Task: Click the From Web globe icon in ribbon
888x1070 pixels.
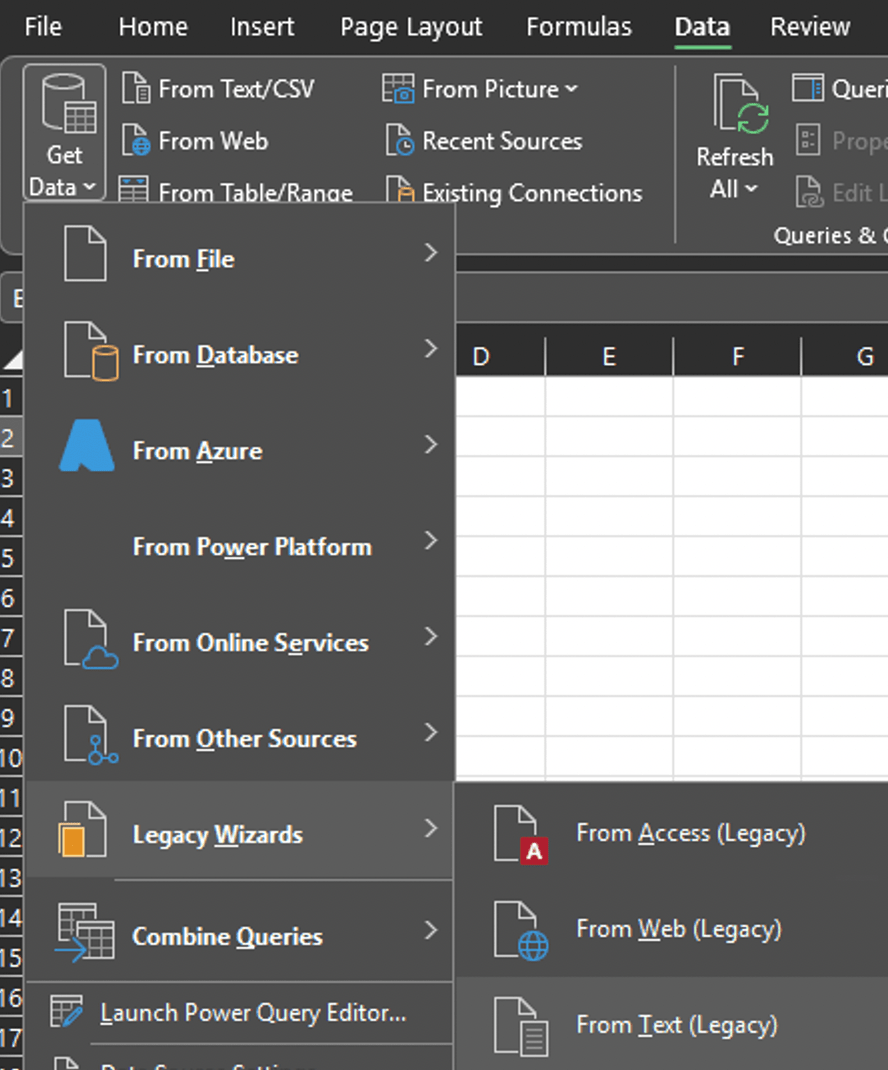Action: (136, 141)
